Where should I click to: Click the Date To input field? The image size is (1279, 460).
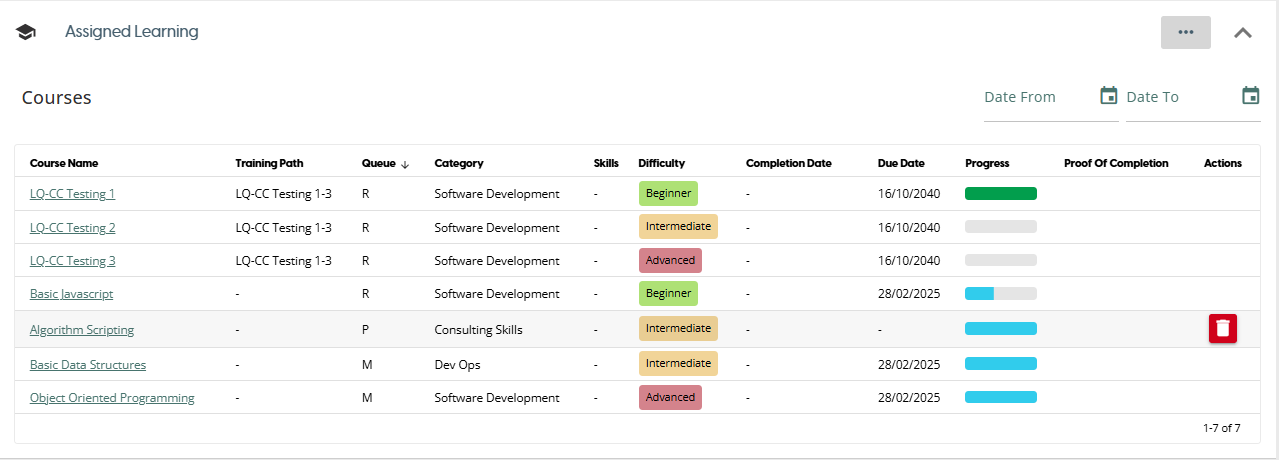pos(1180,97)
